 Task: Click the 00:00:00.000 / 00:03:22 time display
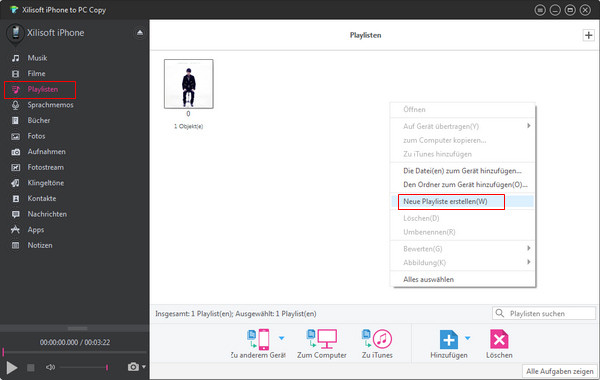pyautogui.click(x=75, y=342)
